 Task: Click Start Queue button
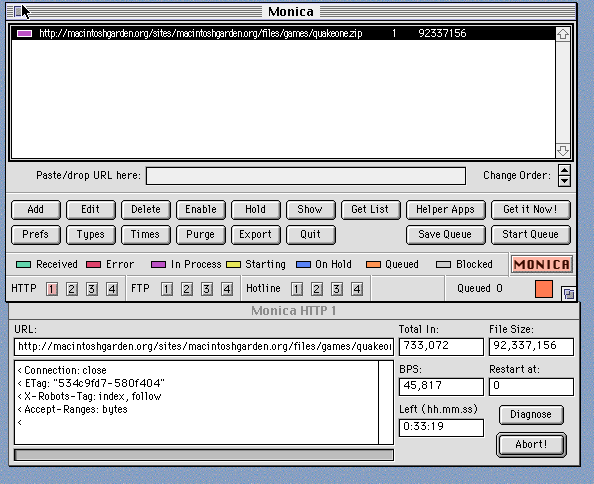click(530, 235)
